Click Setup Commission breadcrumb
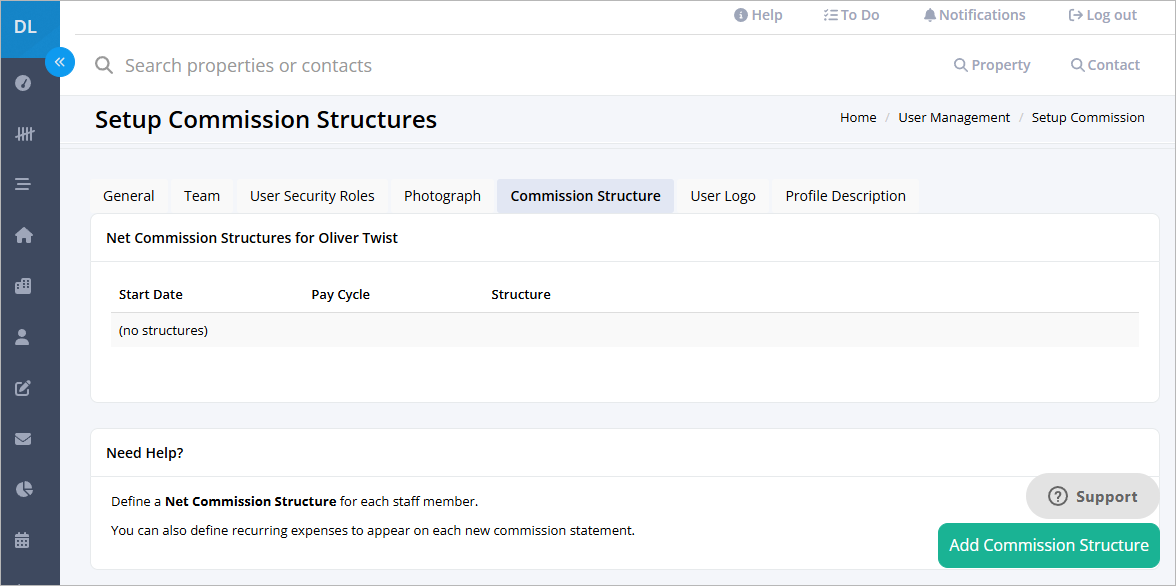 pyautogui.click(x=1088, y=117)
